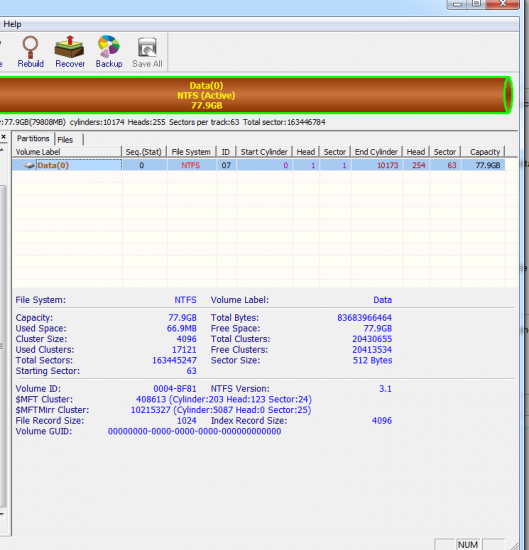Click the NTFS cell in Data(0) row
529x550 pixels.
(191, 165)
